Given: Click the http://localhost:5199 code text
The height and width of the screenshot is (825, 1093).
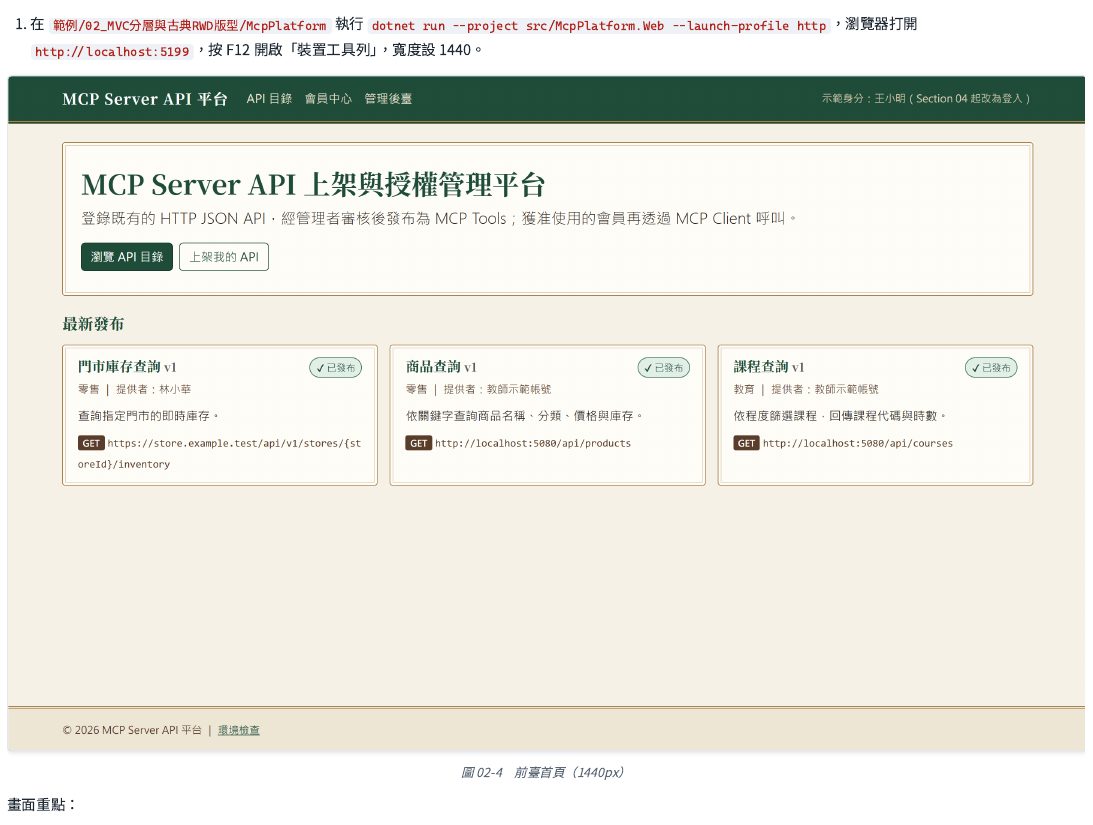Looking at the screenshot, I should (112, 52).
